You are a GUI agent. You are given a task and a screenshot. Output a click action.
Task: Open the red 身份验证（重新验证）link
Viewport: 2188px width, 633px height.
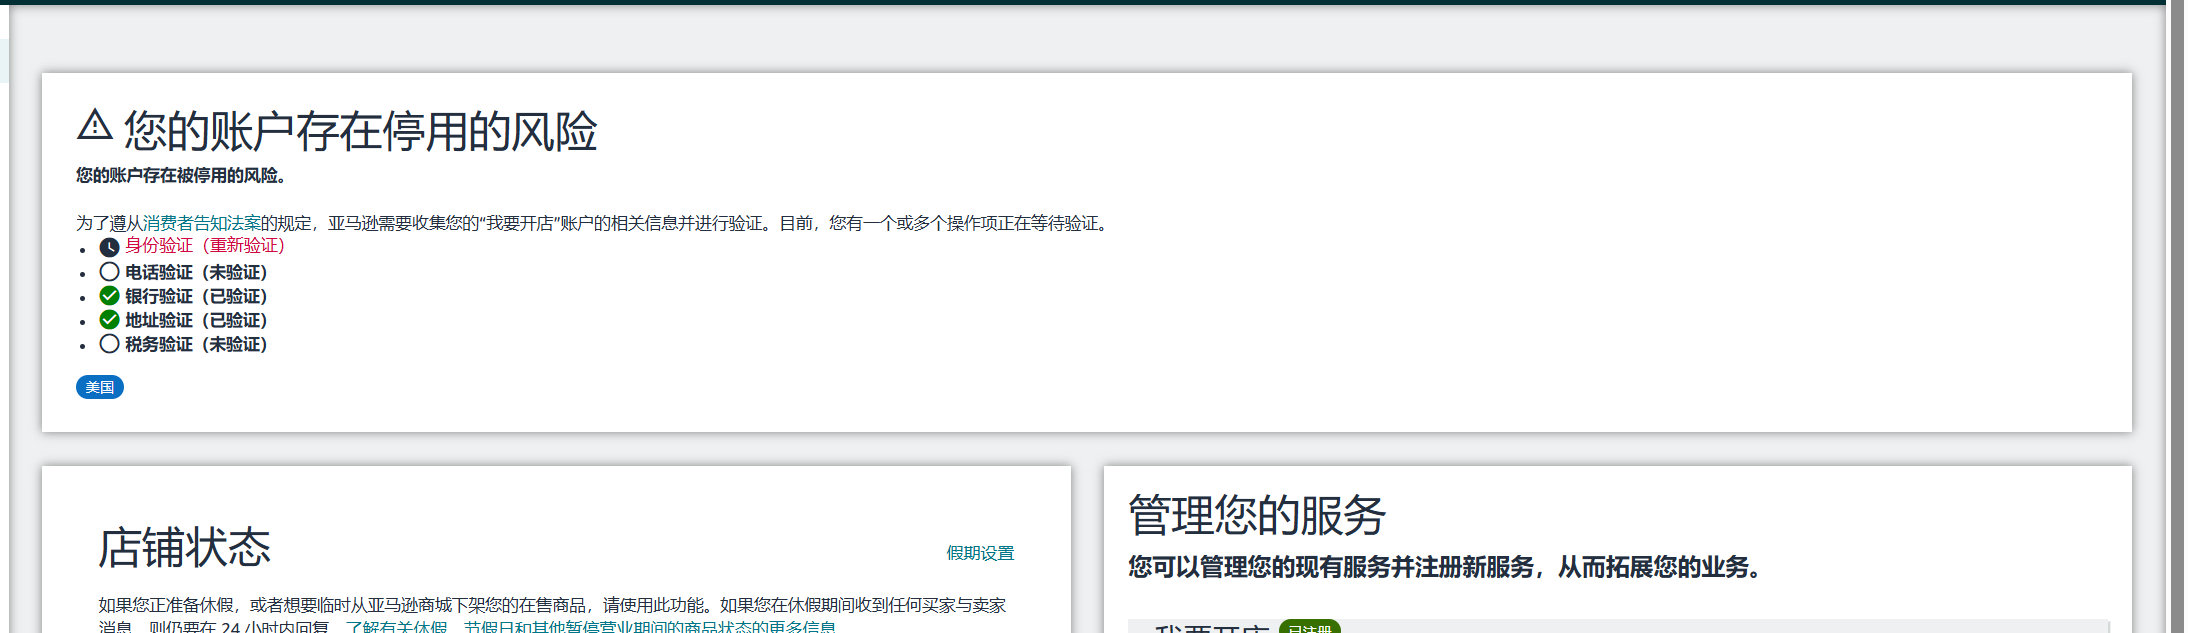[x=205, y=246]
